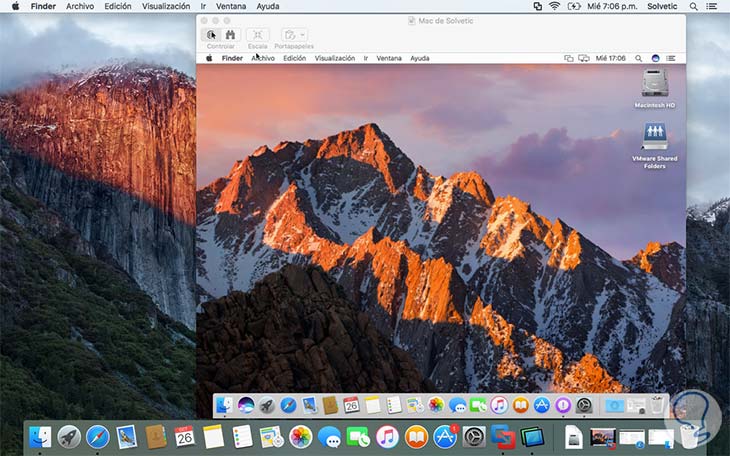Image resolution: width=730 pixels, height=456 pixels.
Task: Open Spotlight search in remote menu bar
Action: tap(639, 58)
